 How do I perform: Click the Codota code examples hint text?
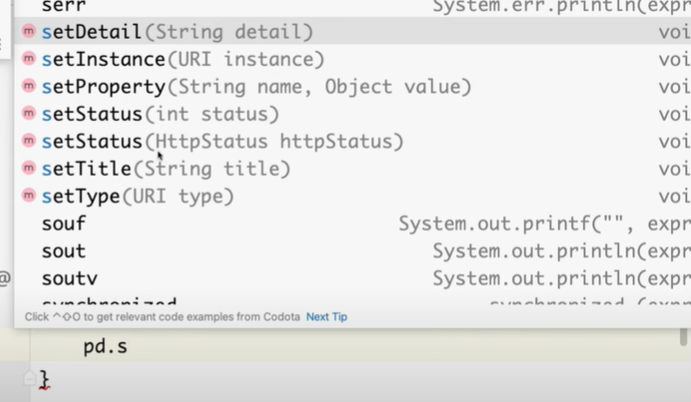click(x=162, y=316)
